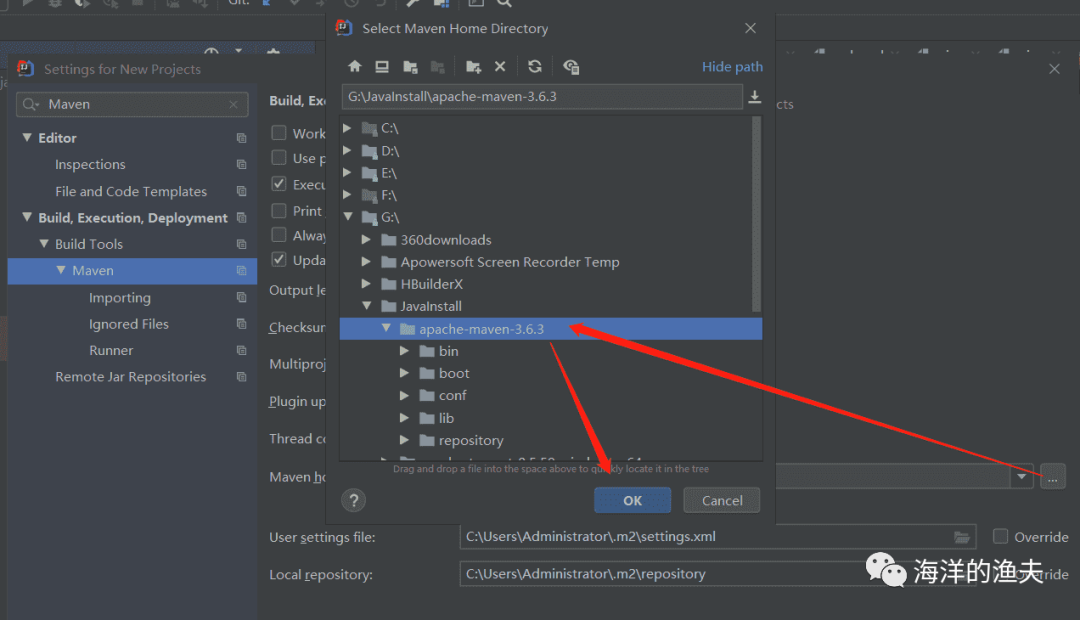Click search magnifier icon in settings search
Screen dimensions: 1080x620
click(x=30, y=104)
